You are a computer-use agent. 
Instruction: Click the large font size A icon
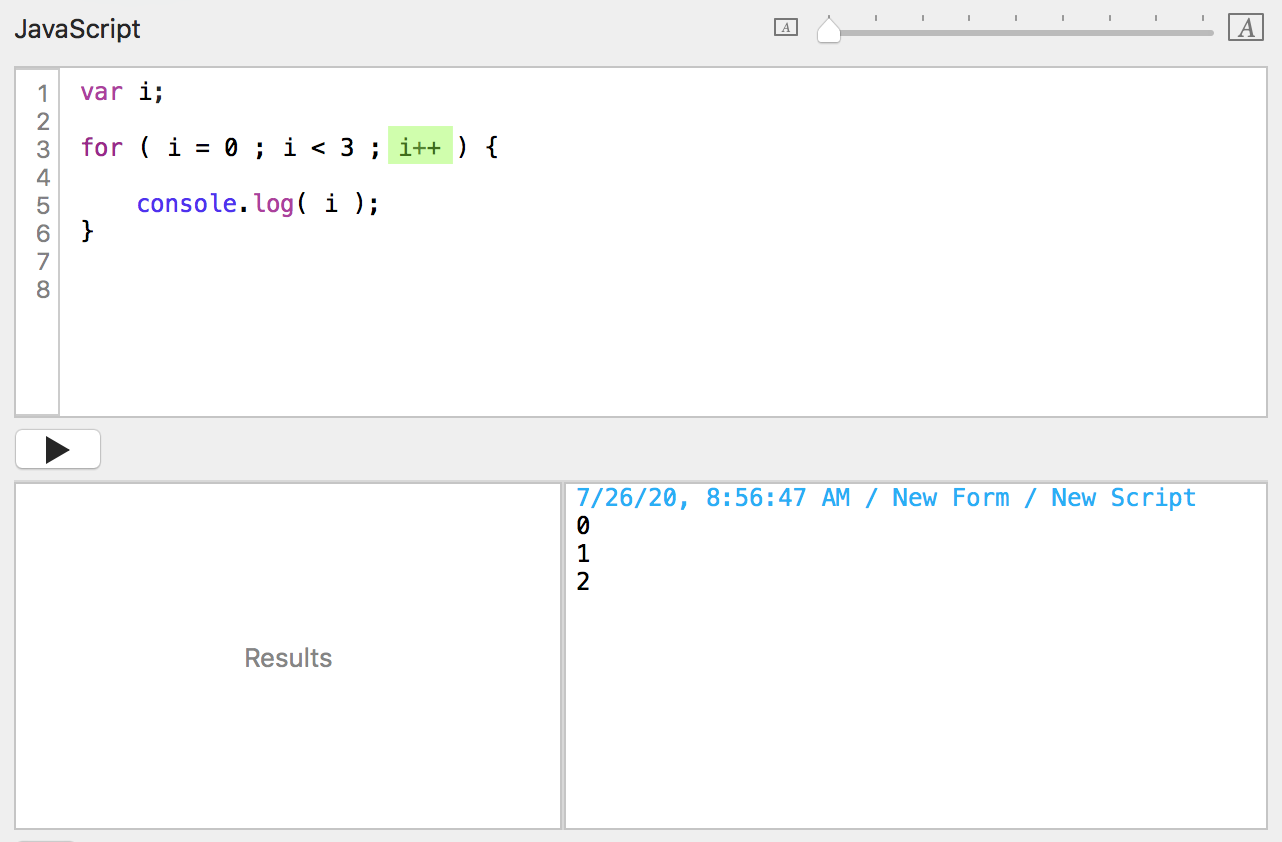click(x=1246, y=28)
